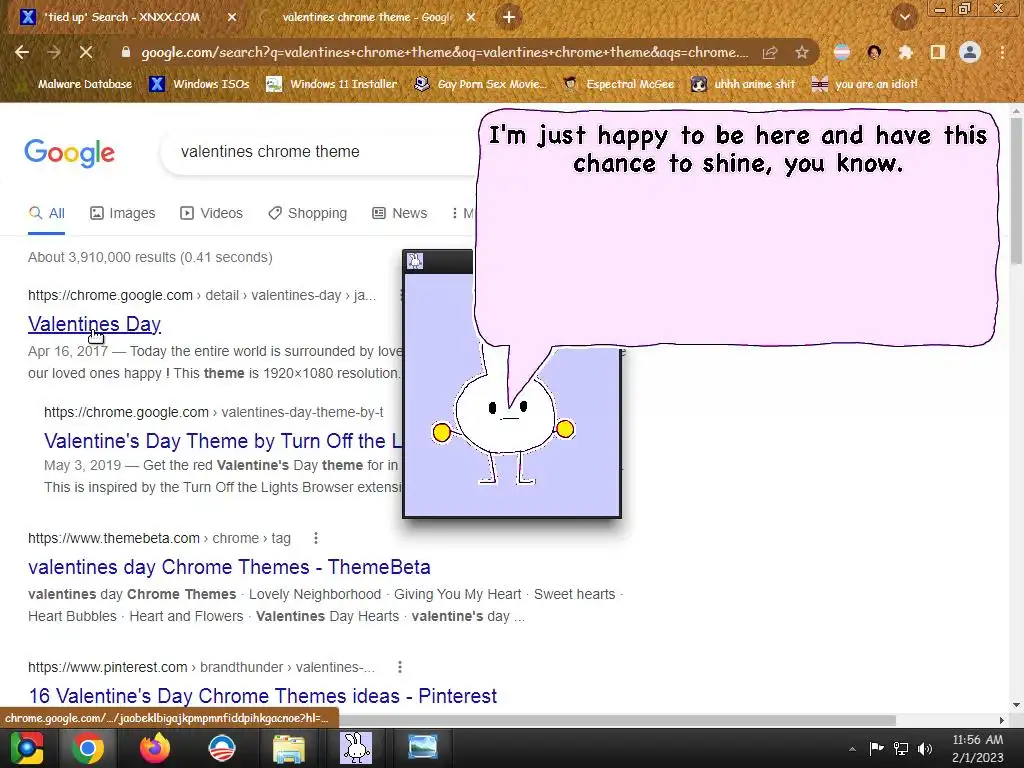Click the scroll right arrow on horizontal scrollbar
The height and width of the screenshot is (768, 1024).
pyautogui.click(x=1002, y=720)
